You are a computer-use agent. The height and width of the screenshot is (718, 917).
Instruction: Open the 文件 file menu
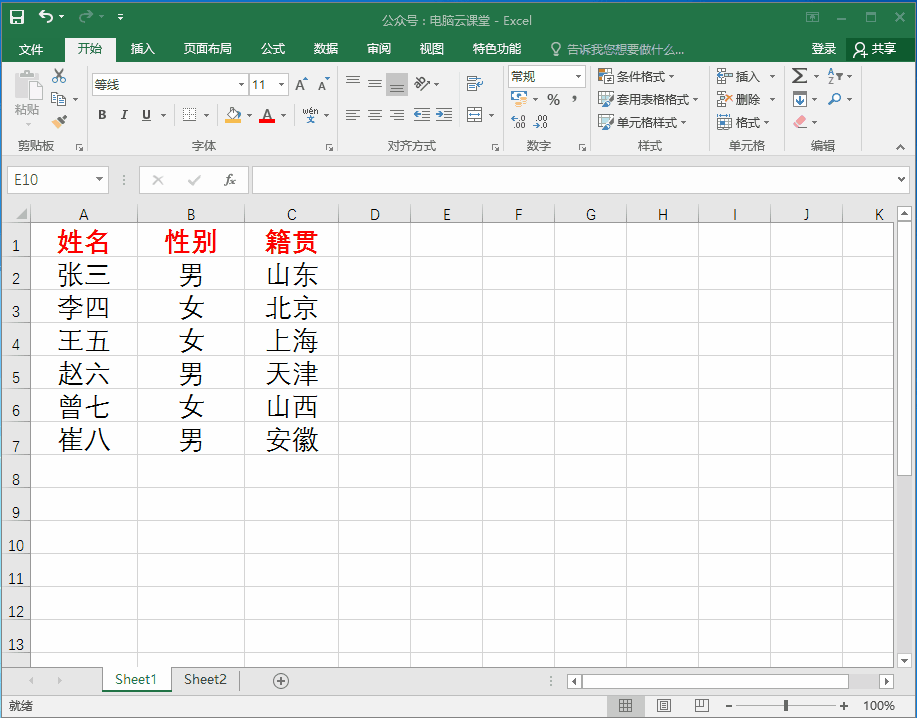31,49
